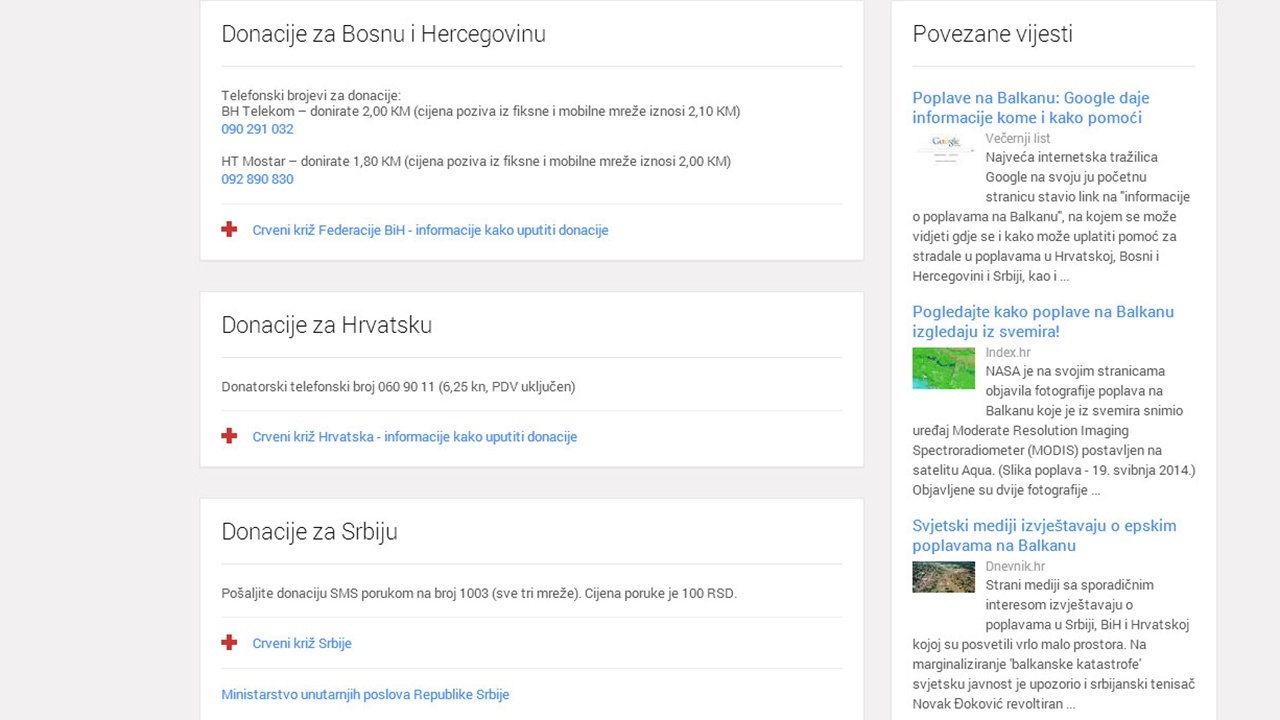Click red cross icon beside Crveni križ Srbije
The image size is (1280, 720).
(x=229, y=643)
